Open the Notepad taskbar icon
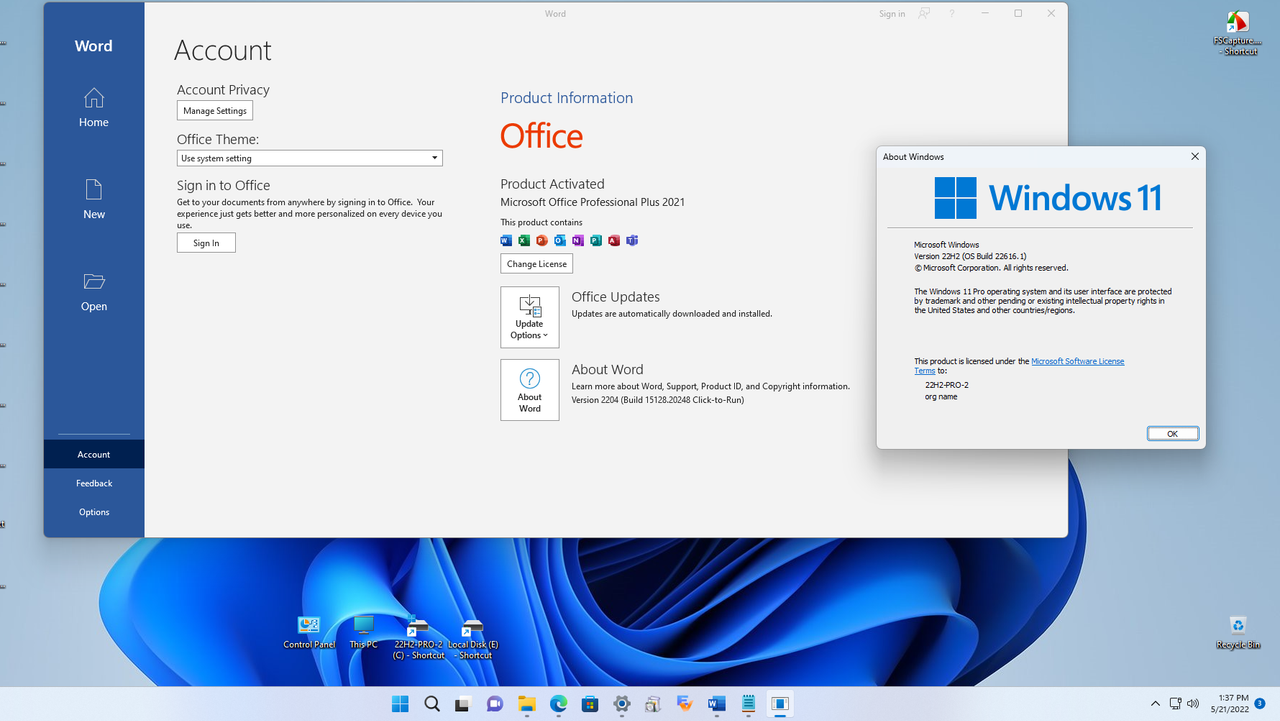Viewport: 1280px width, 721px height. pyautogui.click(x=748, y=704)
